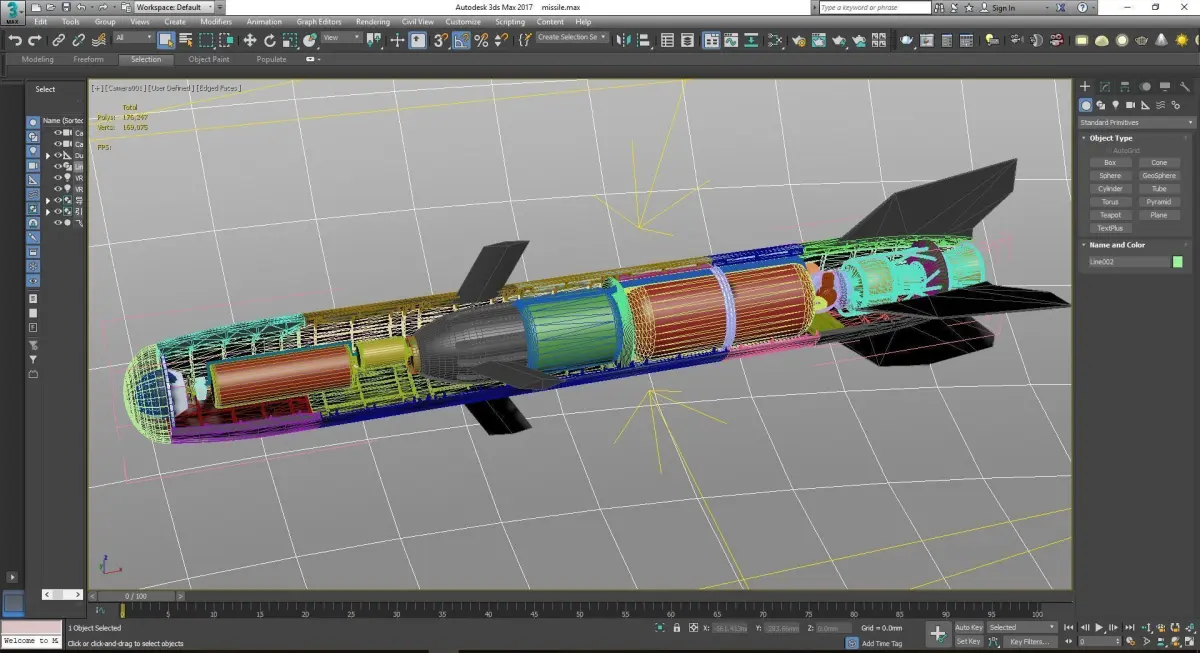
Task: Click the Key Filters button
Action: [x=1029, y=641]
